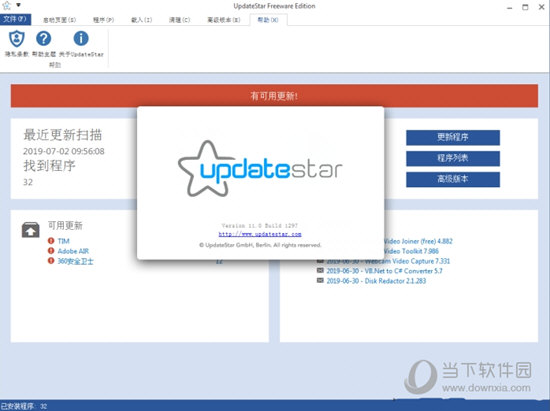Close the UpdateStar window
Image resolution: width=550 pixels, height=411 pixels.
(541, 7)
